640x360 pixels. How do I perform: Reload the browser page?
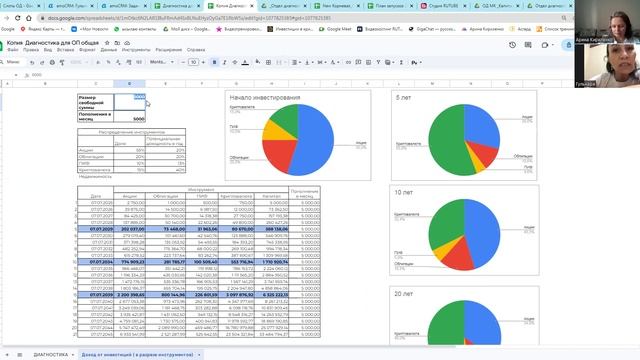coord(18,18)
